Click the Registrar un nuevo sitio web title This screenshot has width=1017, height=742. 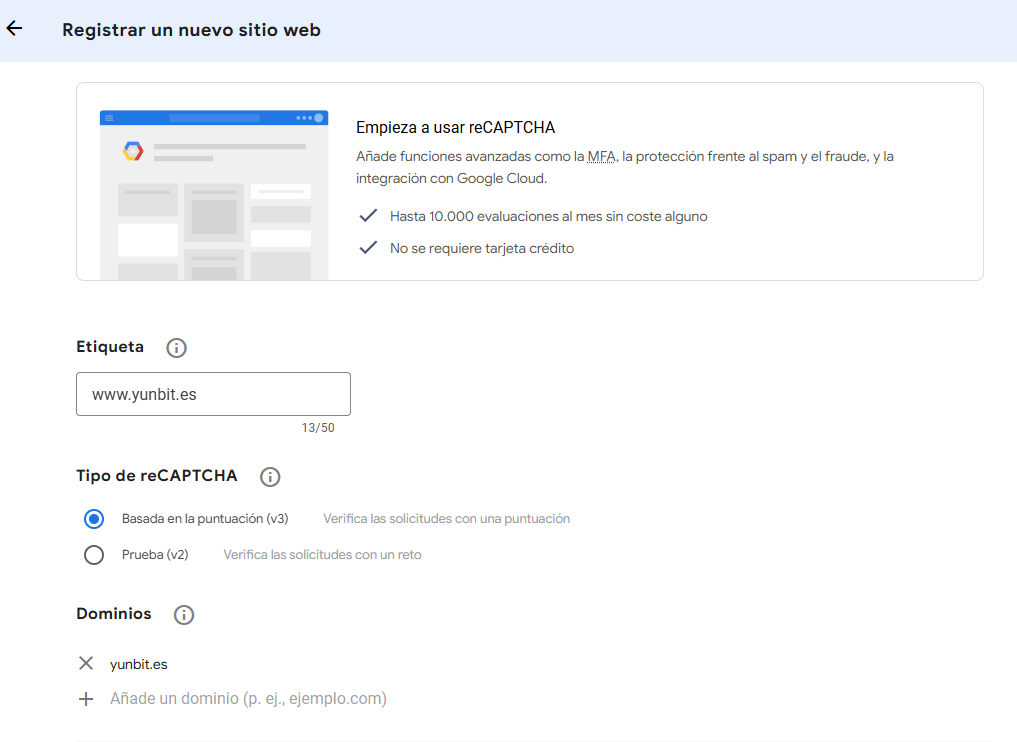point(191,30)
